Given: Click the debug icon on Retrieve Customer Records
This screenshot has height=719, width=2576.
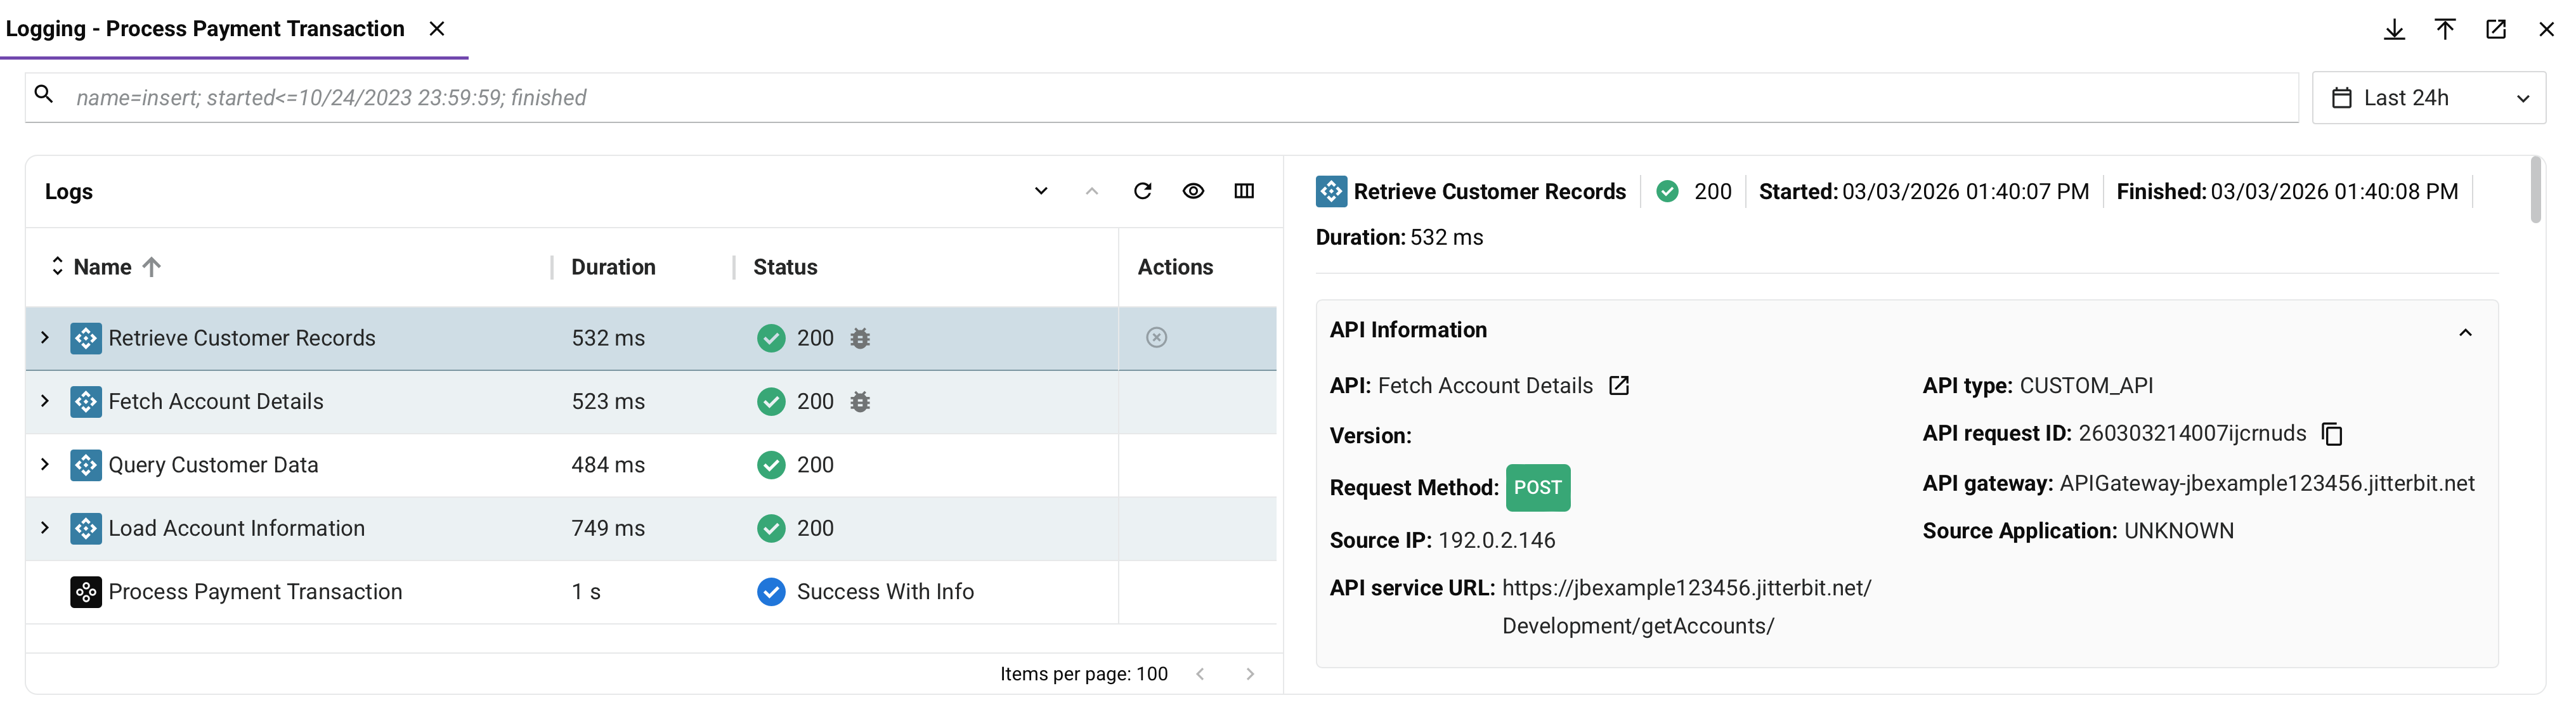Looking at the screenshot, I should pos(861,338).
